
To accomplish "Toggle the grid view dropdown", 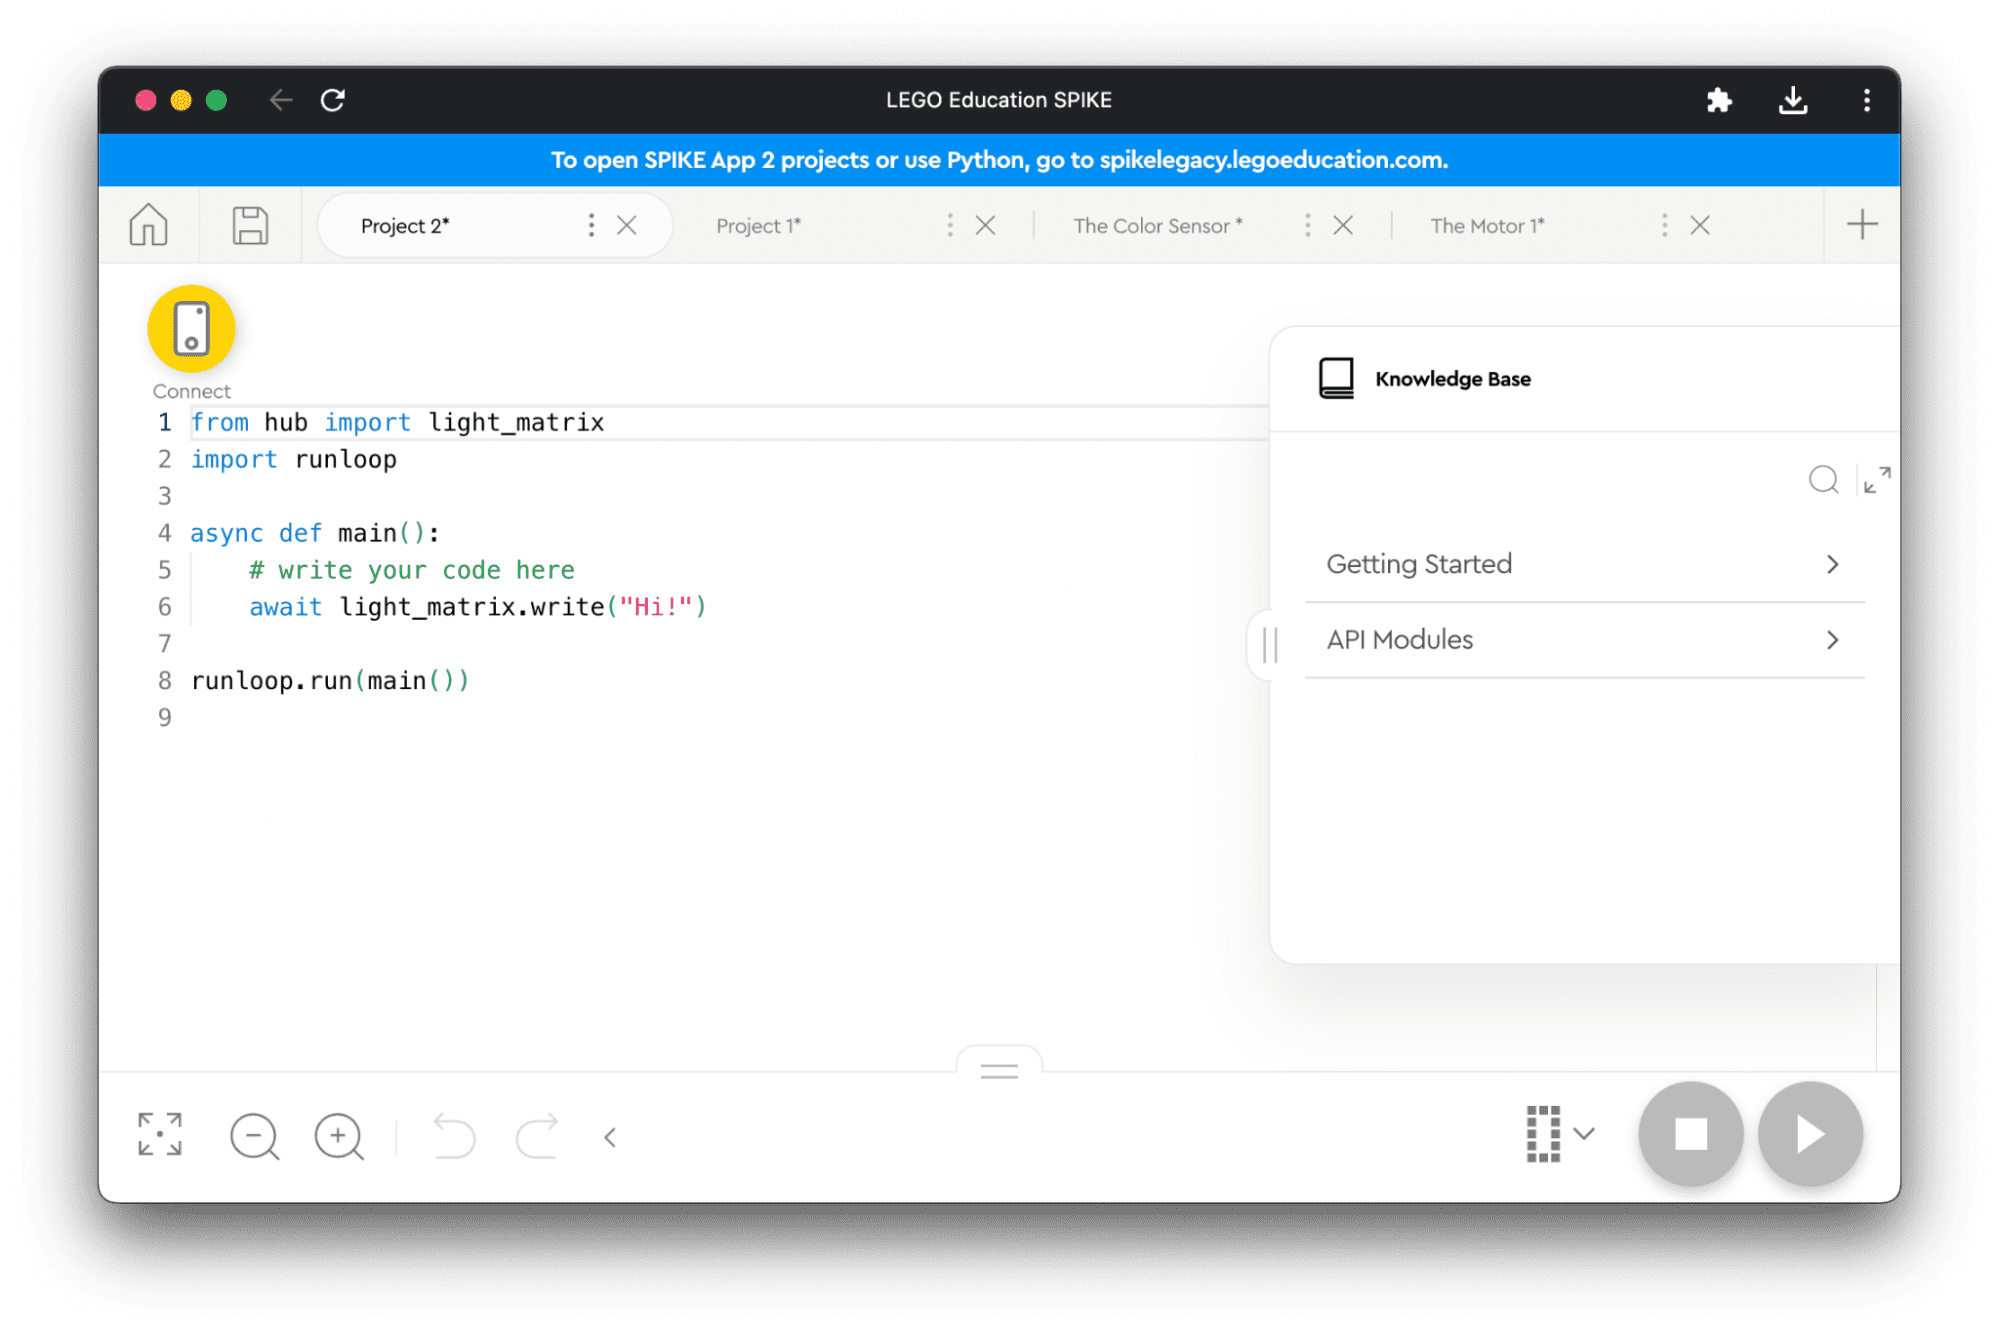I will click(x=1583, y=1134).
